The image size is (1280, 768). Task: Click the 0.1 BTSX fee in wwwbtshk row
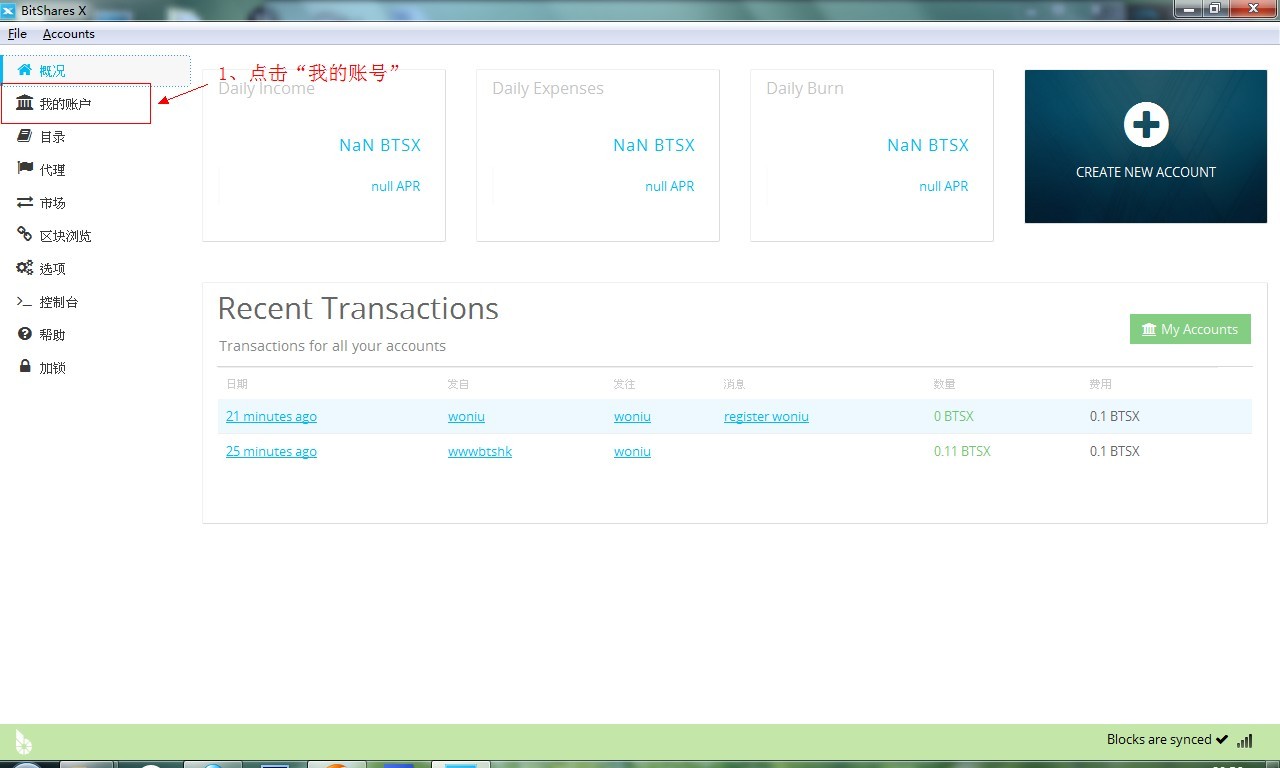point(1115,452)
